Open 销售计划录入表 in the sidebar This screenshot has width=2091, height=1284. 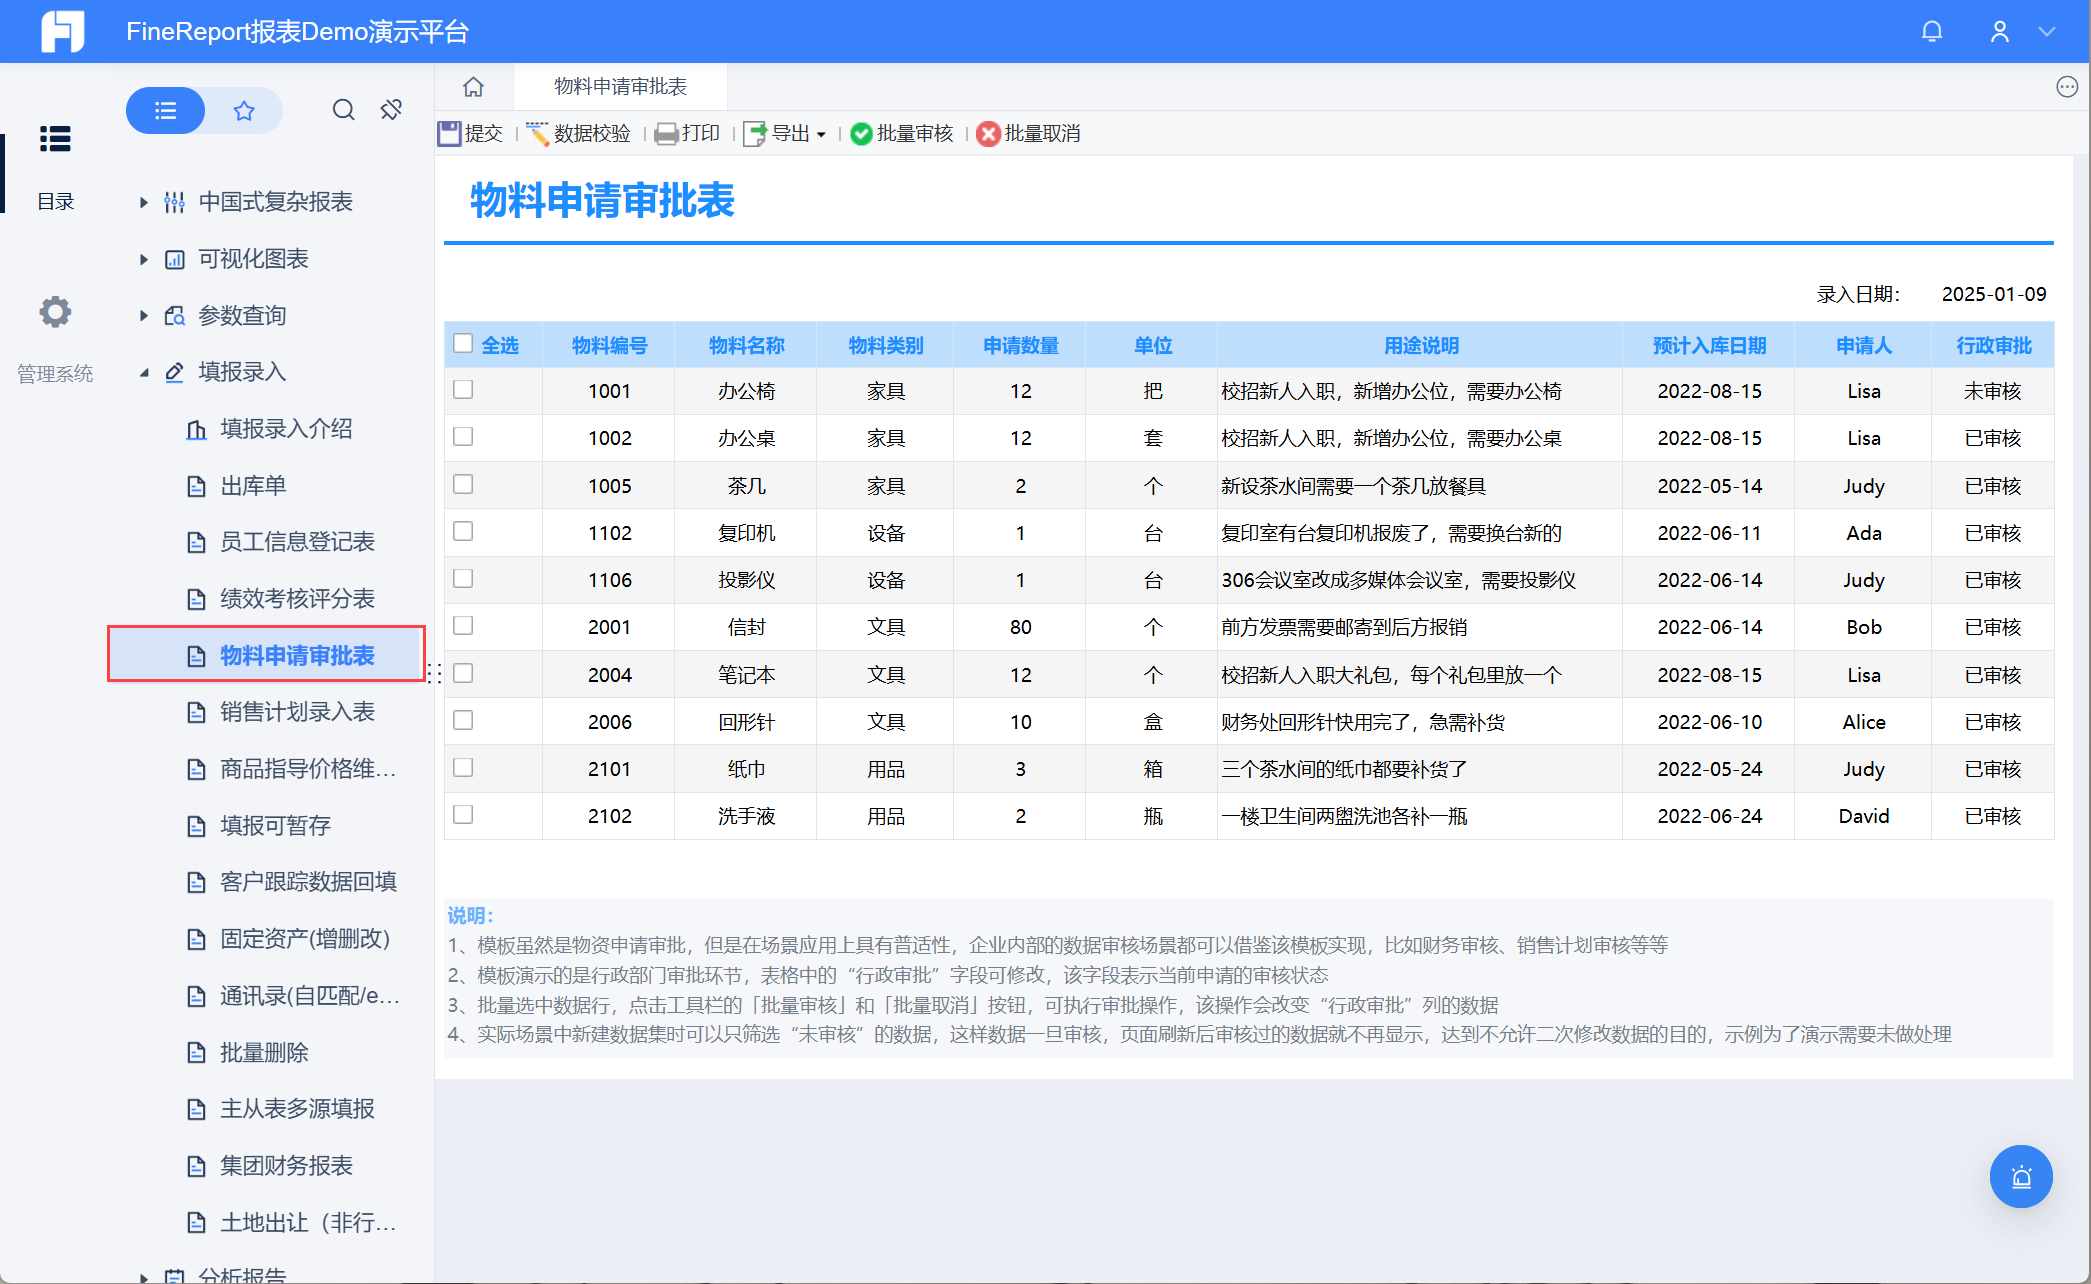click(x=297, y=712)
